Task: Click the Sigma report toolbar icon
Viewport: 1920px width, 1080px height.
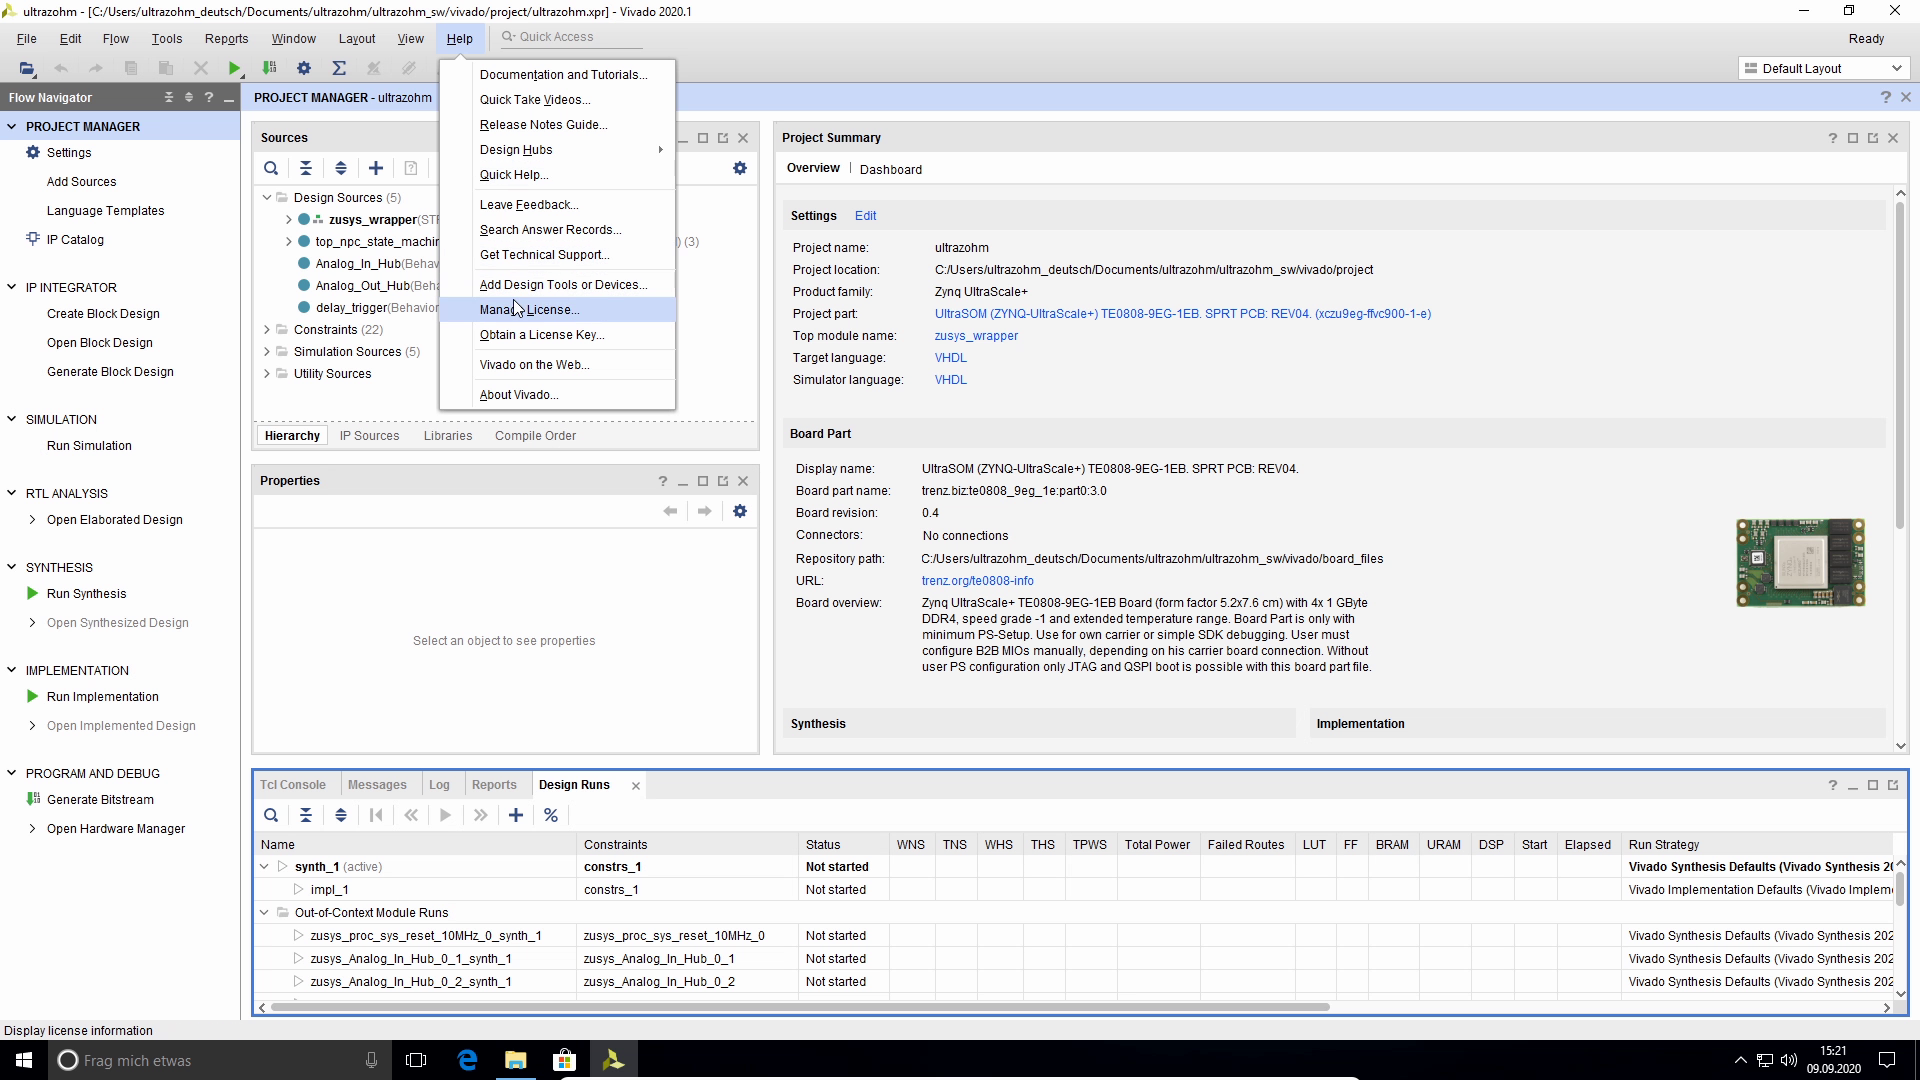Action: click(339, 68)
